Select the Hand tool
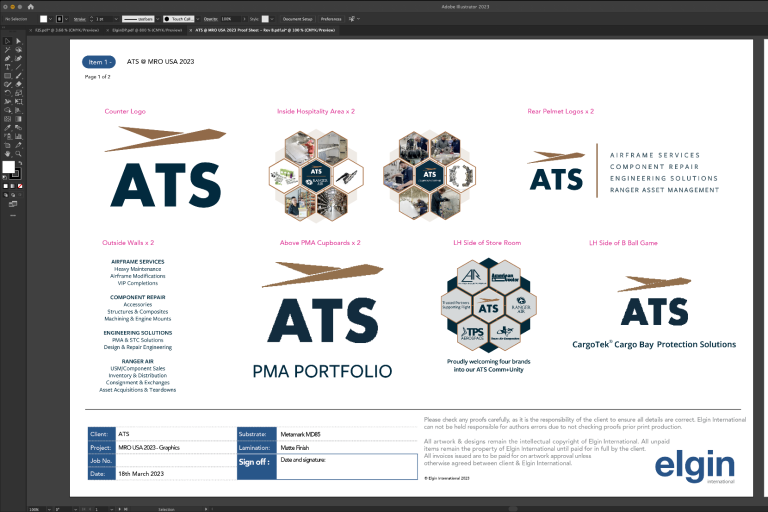Image resolution: width=768 pixels, height=512 pixels. click(x=7, y=153)
